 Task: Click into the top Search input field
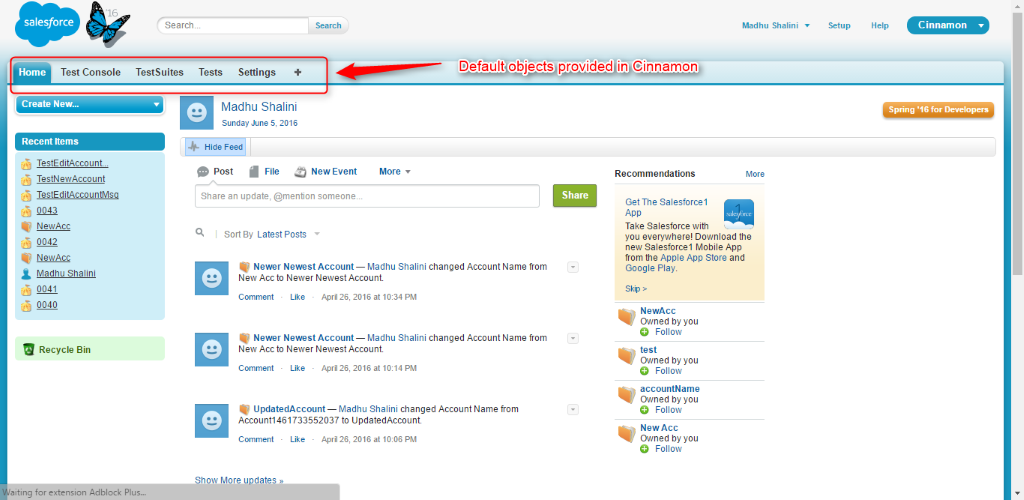pos(233,25)
